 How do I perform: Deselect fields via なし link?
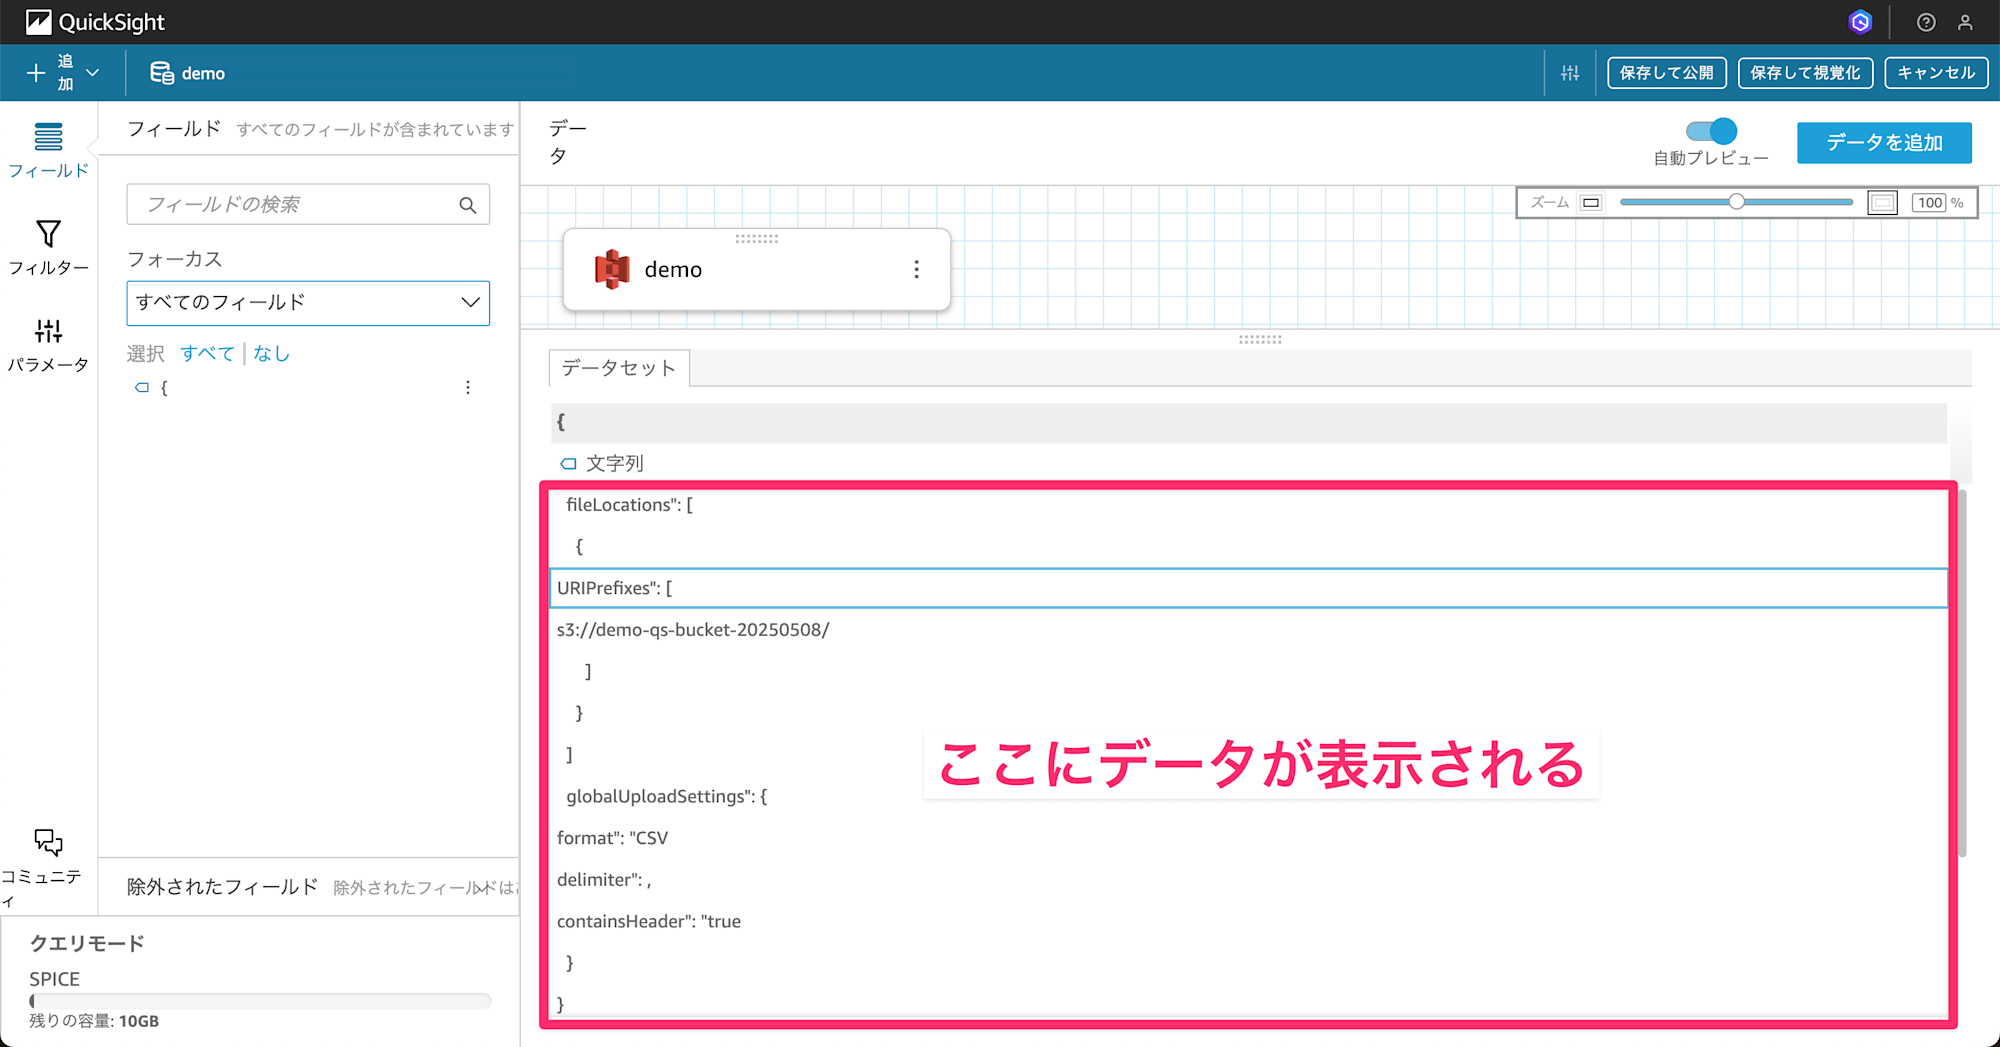(271, 353)
